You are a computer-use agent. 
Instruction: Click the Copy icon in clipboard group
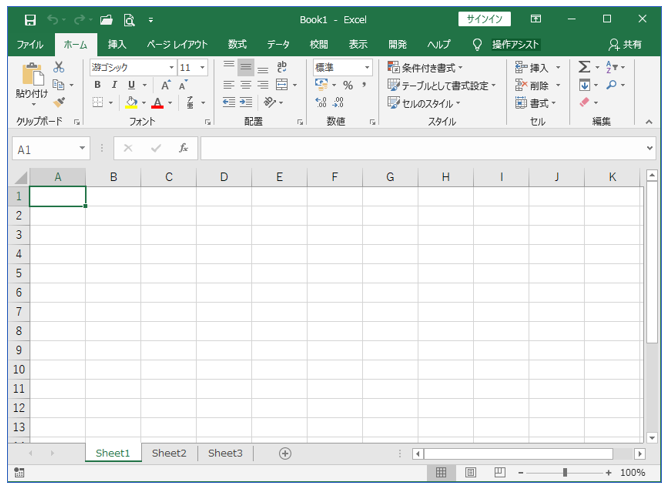[59, 85]
